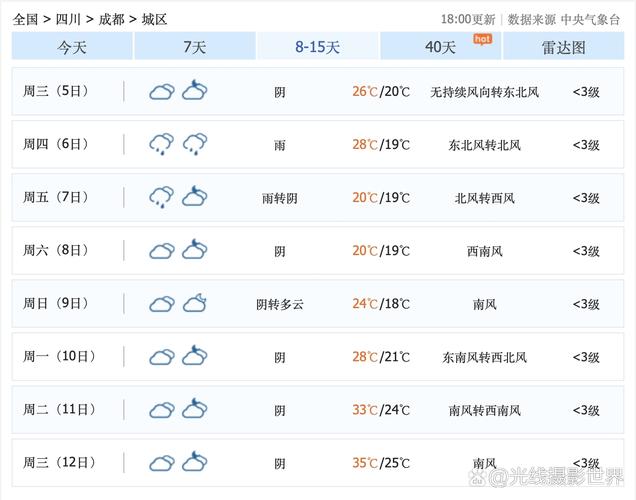Click wind text 南风 on 周日 row
The image size is (636, 500).
point(485,305)
